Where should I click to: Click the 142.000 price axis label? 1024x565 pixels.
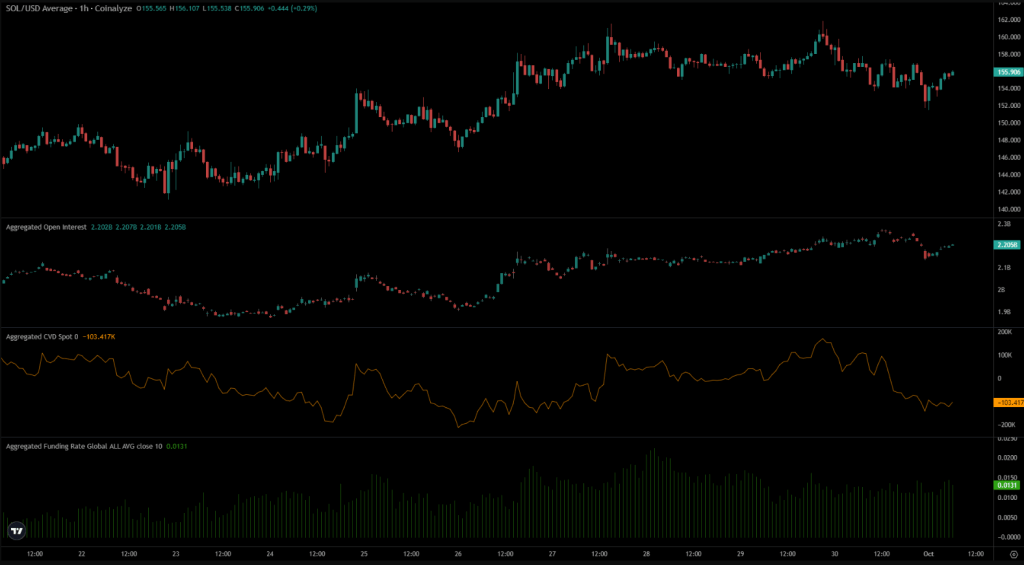click(x=1008, y=192)
